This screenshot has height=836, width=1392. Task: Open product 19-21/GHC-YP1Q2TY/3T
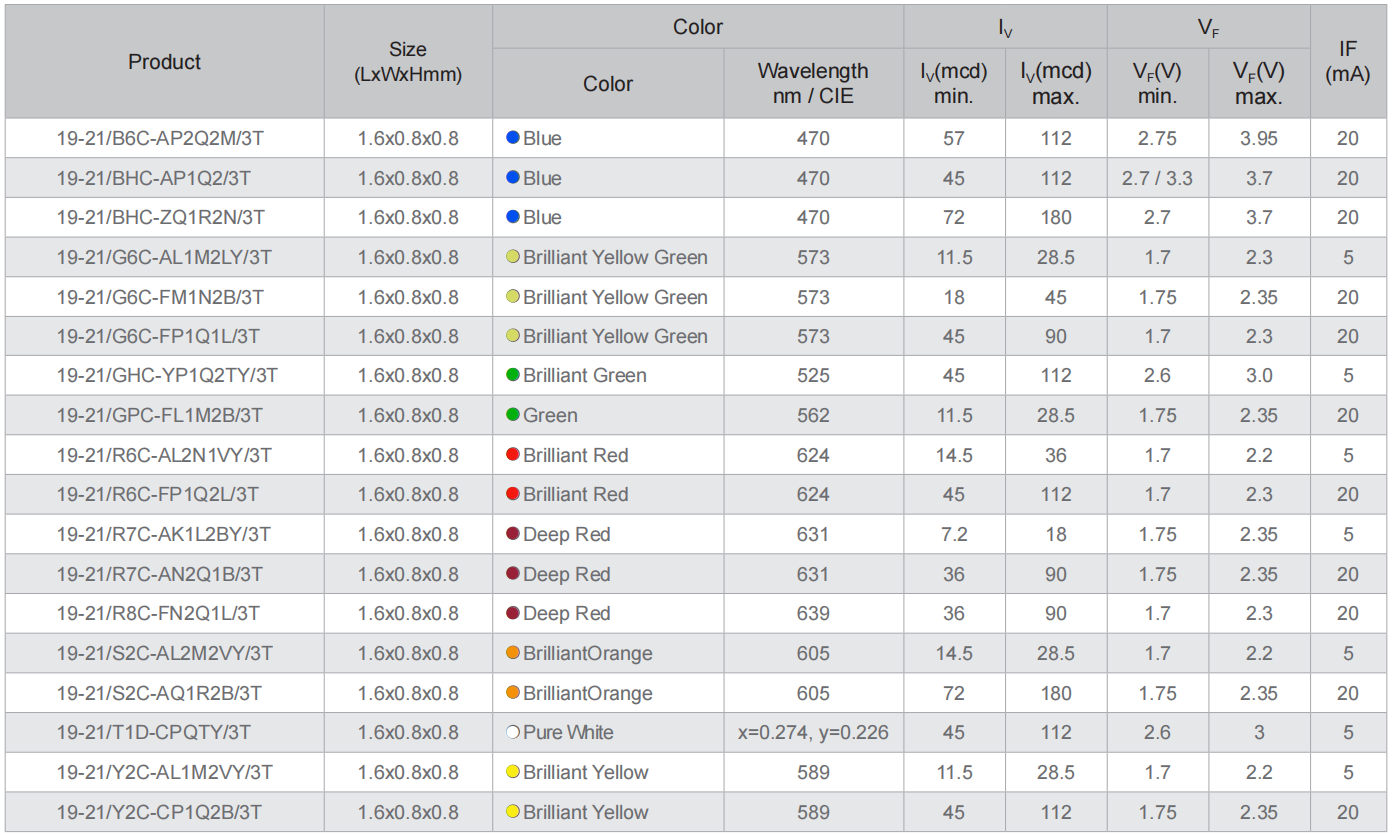(x=167, y=375)
